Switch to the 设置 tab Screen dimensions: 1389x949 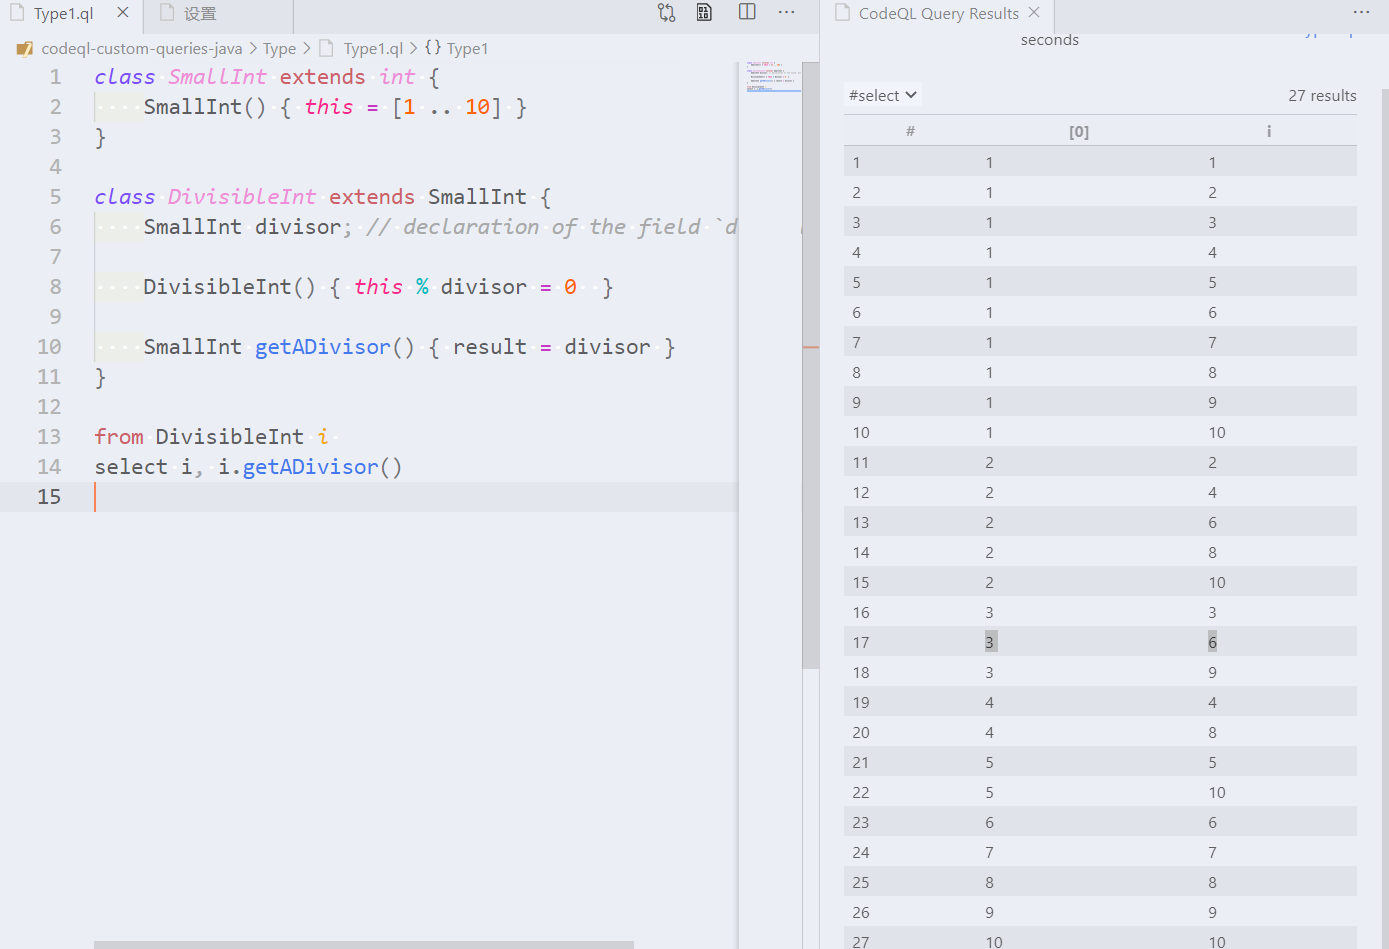click(199, 14)
